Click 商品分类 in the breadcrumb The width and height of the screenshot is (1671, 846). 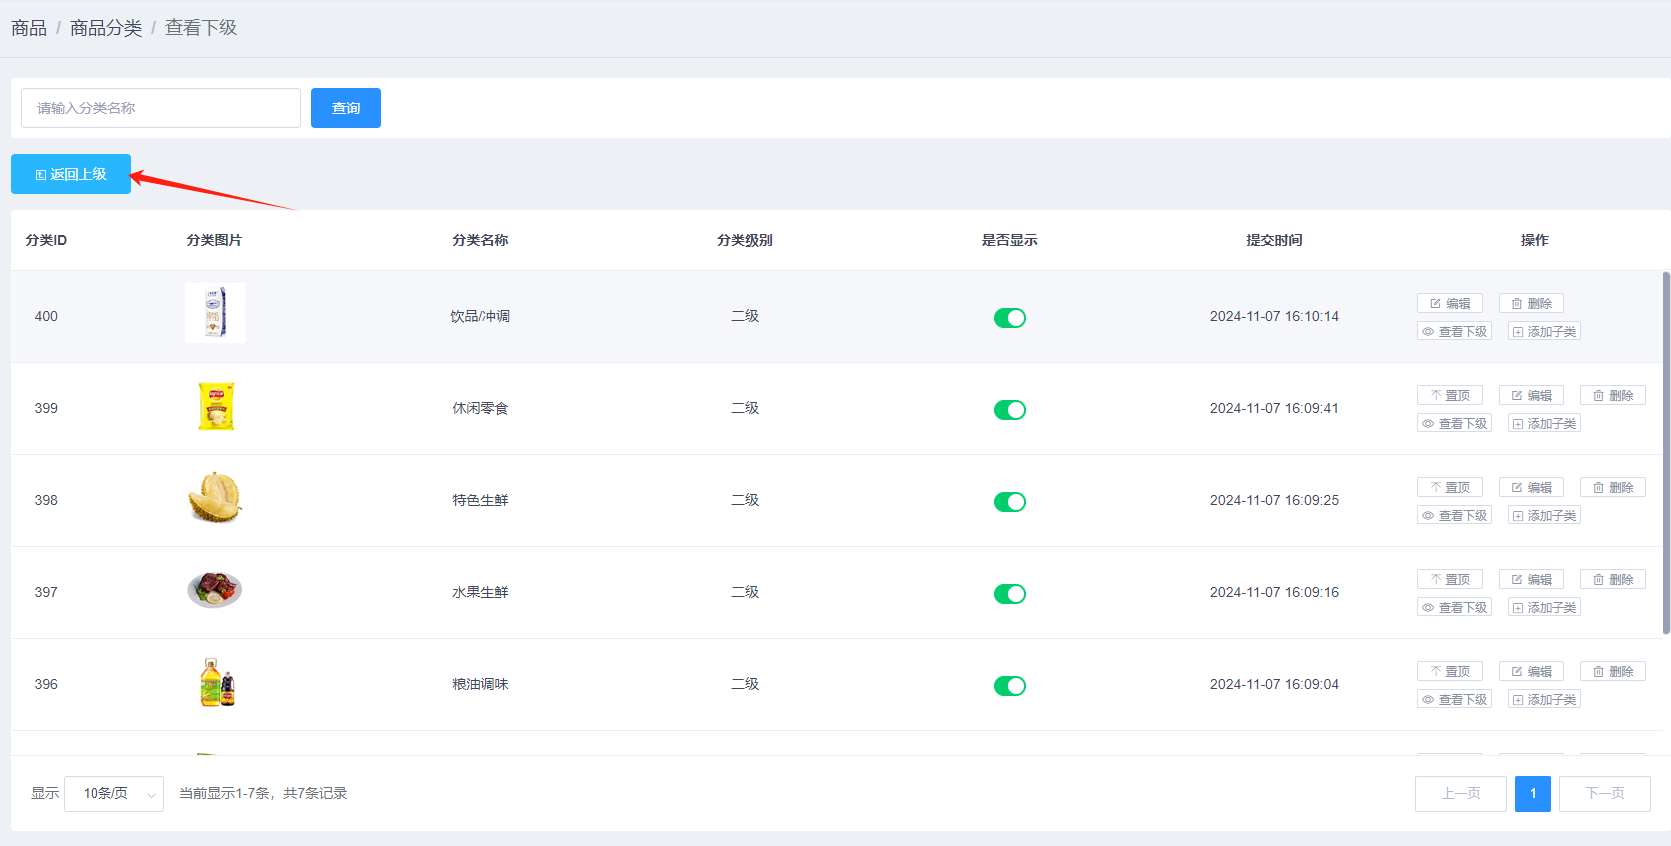106,28
